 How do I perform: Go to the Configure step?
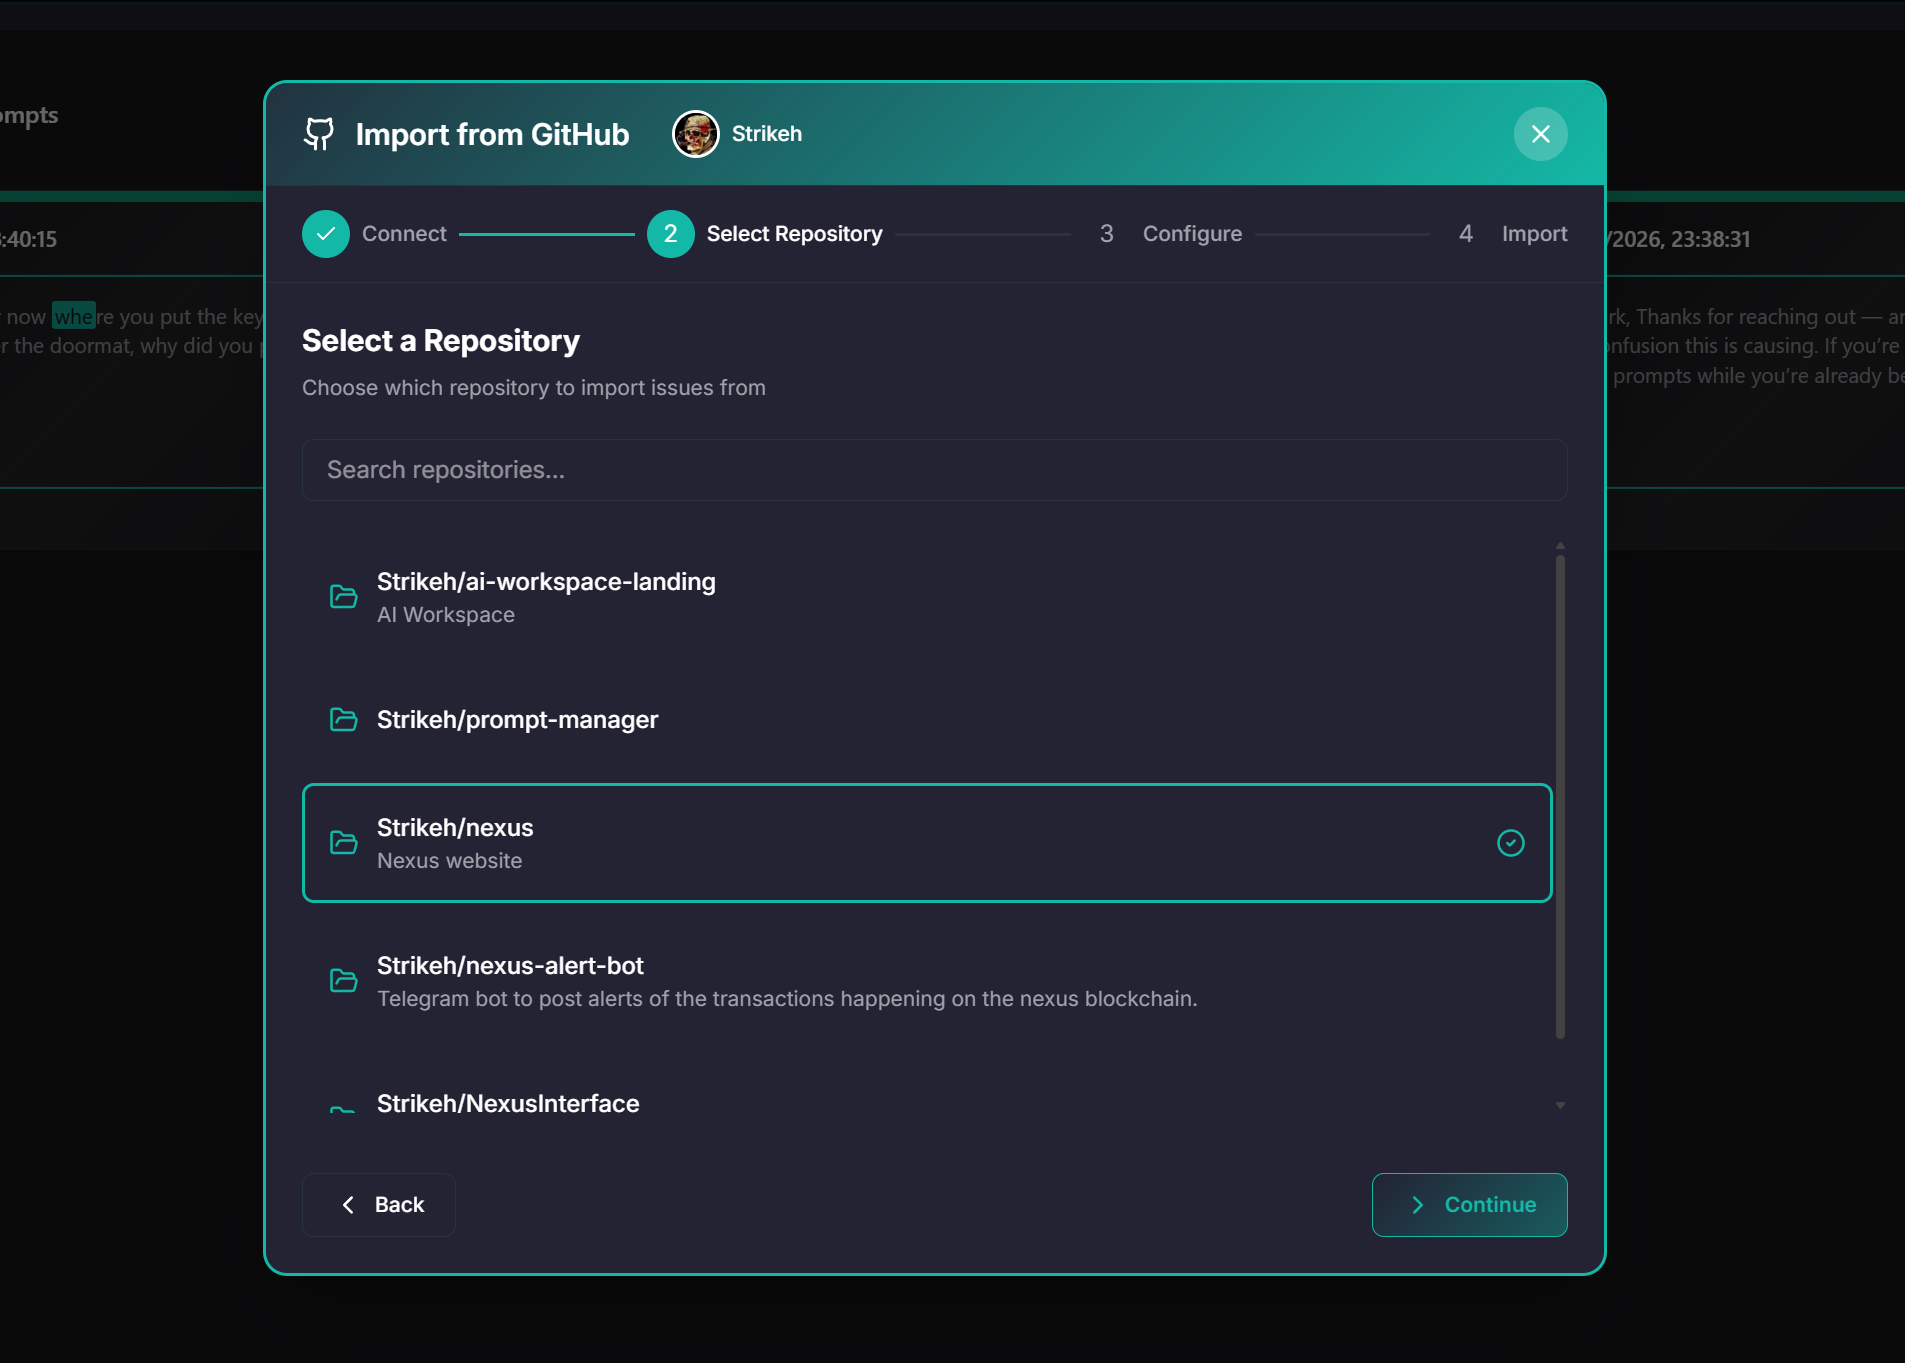tap(1191, 233)
